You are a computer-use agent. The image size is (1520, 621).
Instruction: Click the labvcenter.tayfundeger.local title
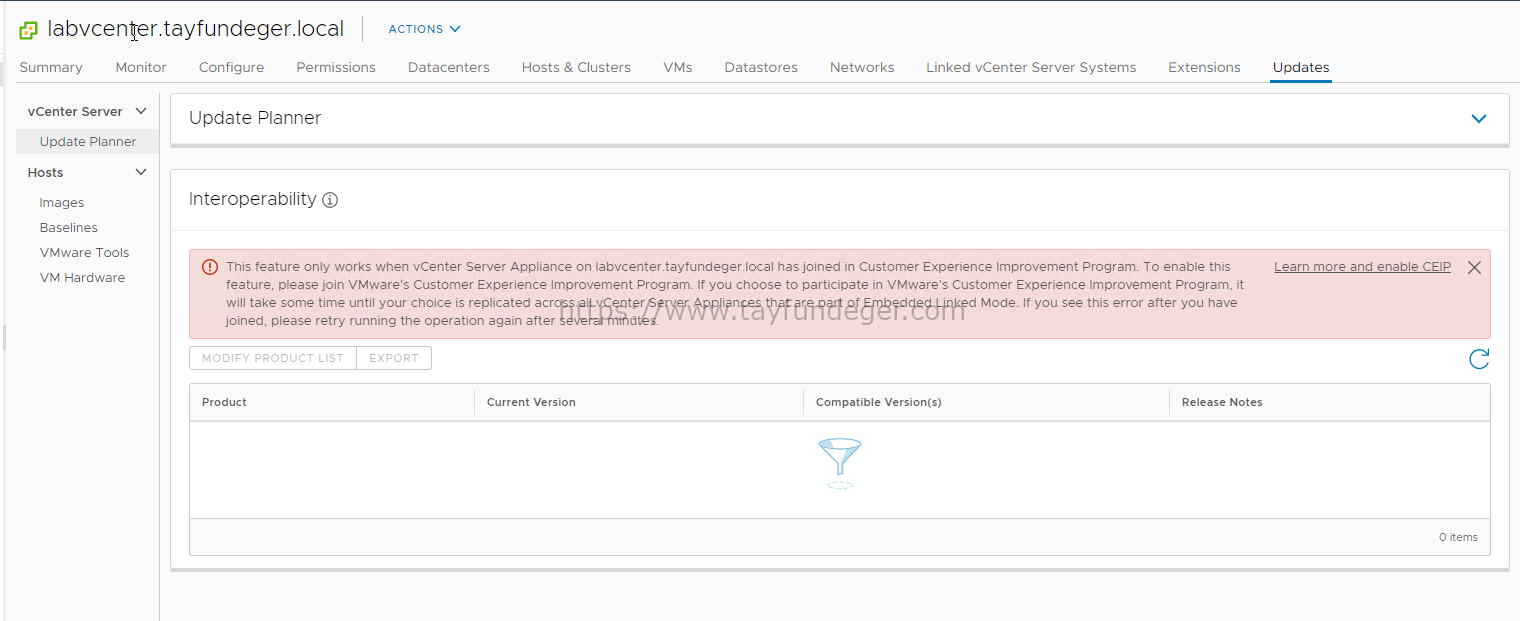[196, 29]
